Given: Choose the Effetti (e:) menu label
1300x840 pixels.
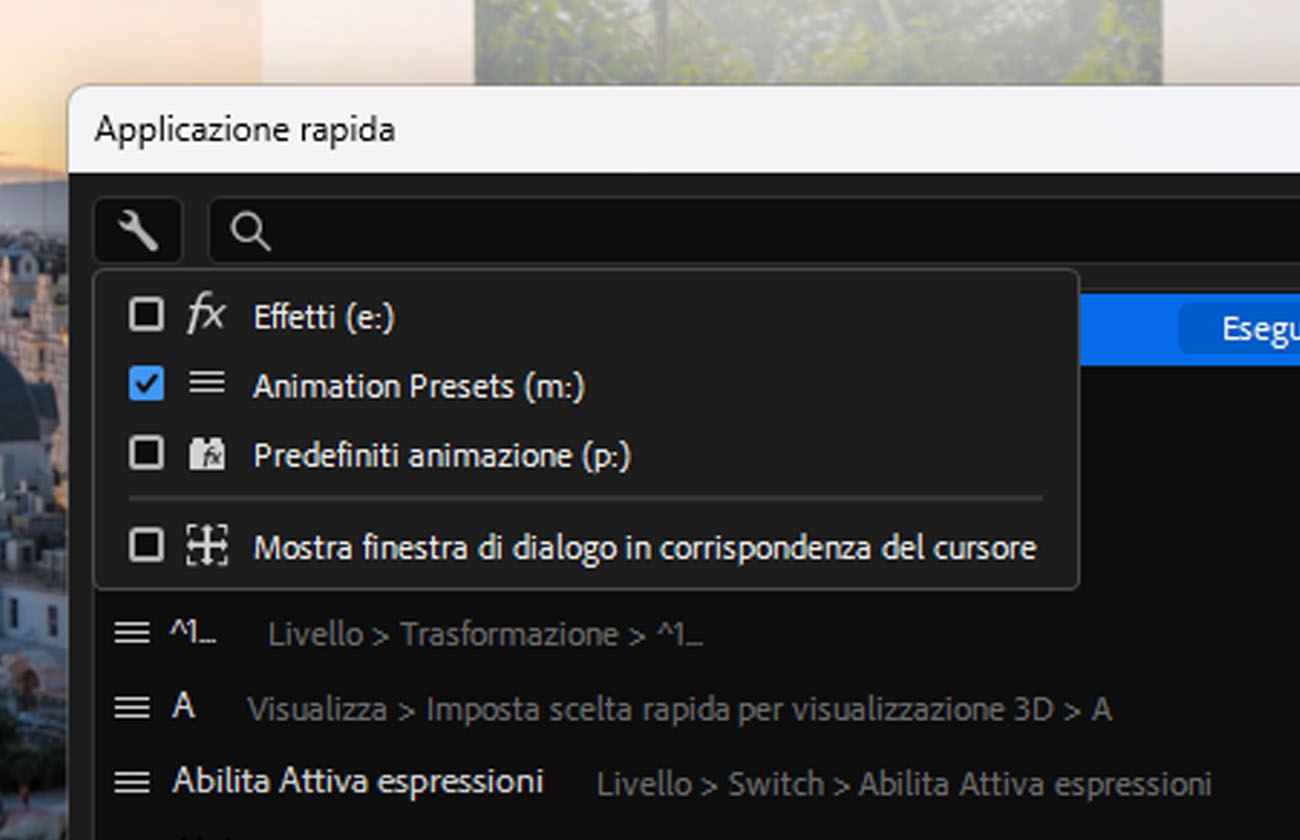Looking at the screenshot, I should [324, 317].
